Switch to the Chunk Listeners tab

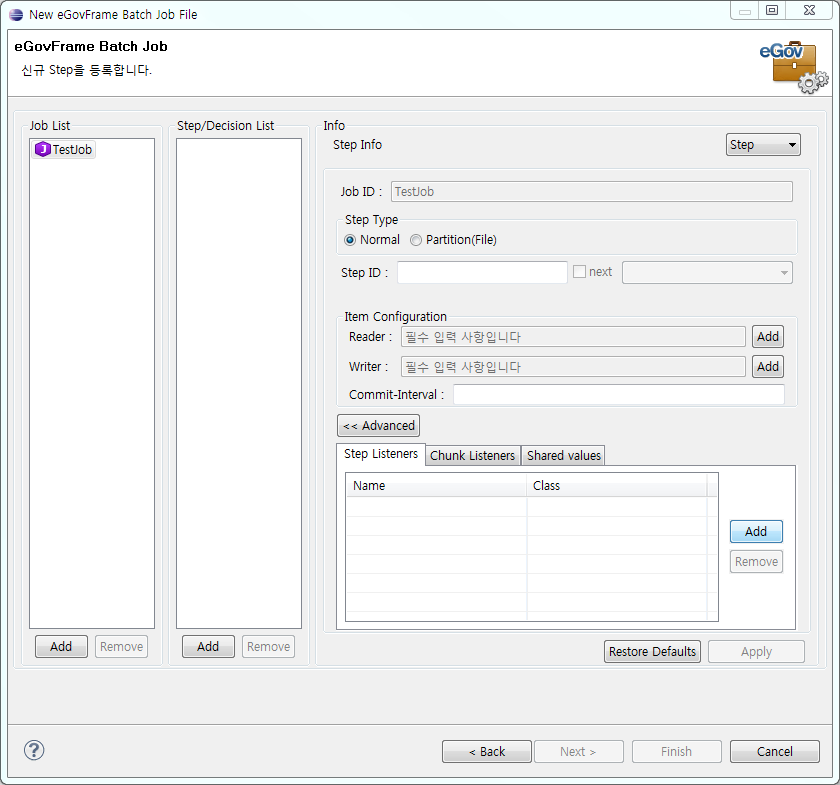pyautogui.click(x=472, y=455)
